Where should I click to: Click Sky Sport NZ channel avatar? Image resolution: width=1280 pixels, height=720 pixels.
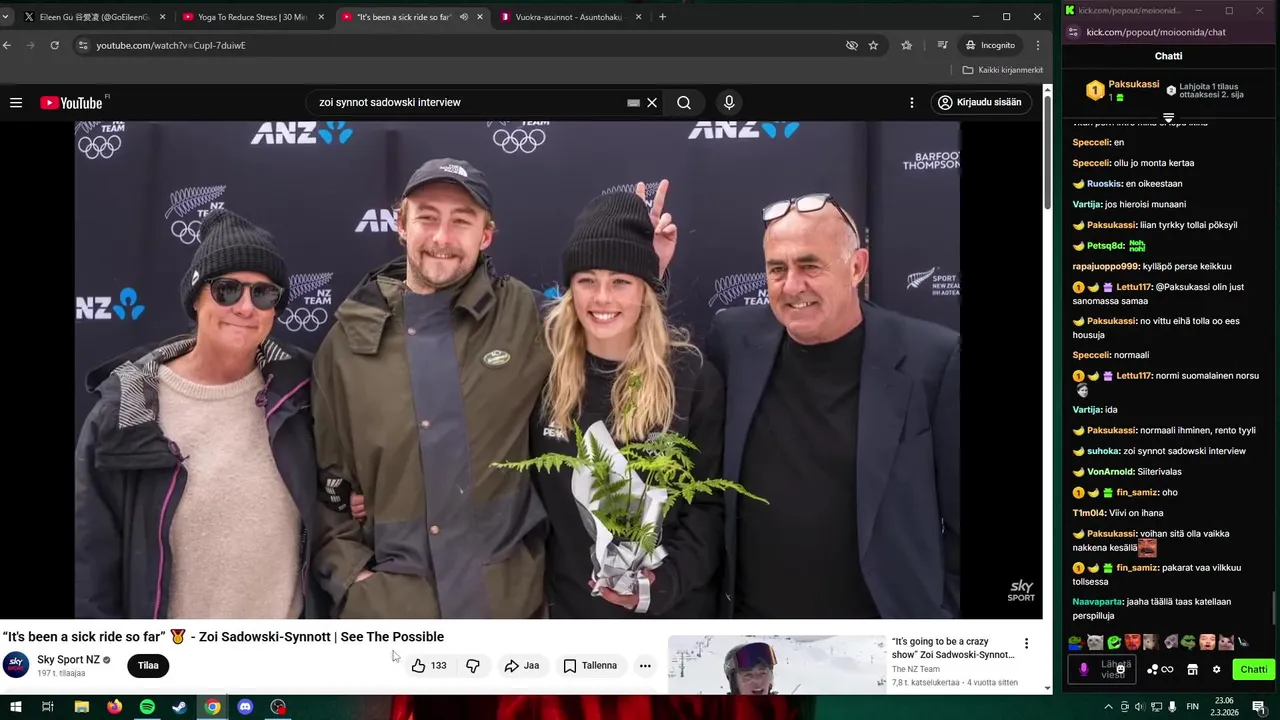coord(16,665)
